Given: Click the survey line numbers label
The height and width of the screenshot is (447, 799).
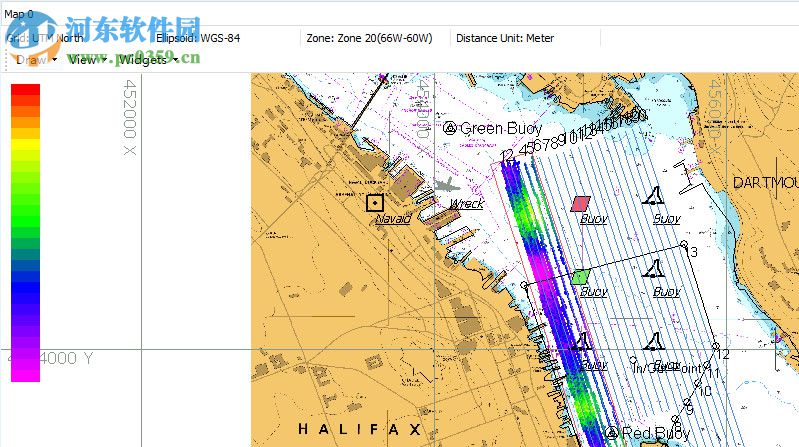Looking at the screenshot, I should coord(573,135).
